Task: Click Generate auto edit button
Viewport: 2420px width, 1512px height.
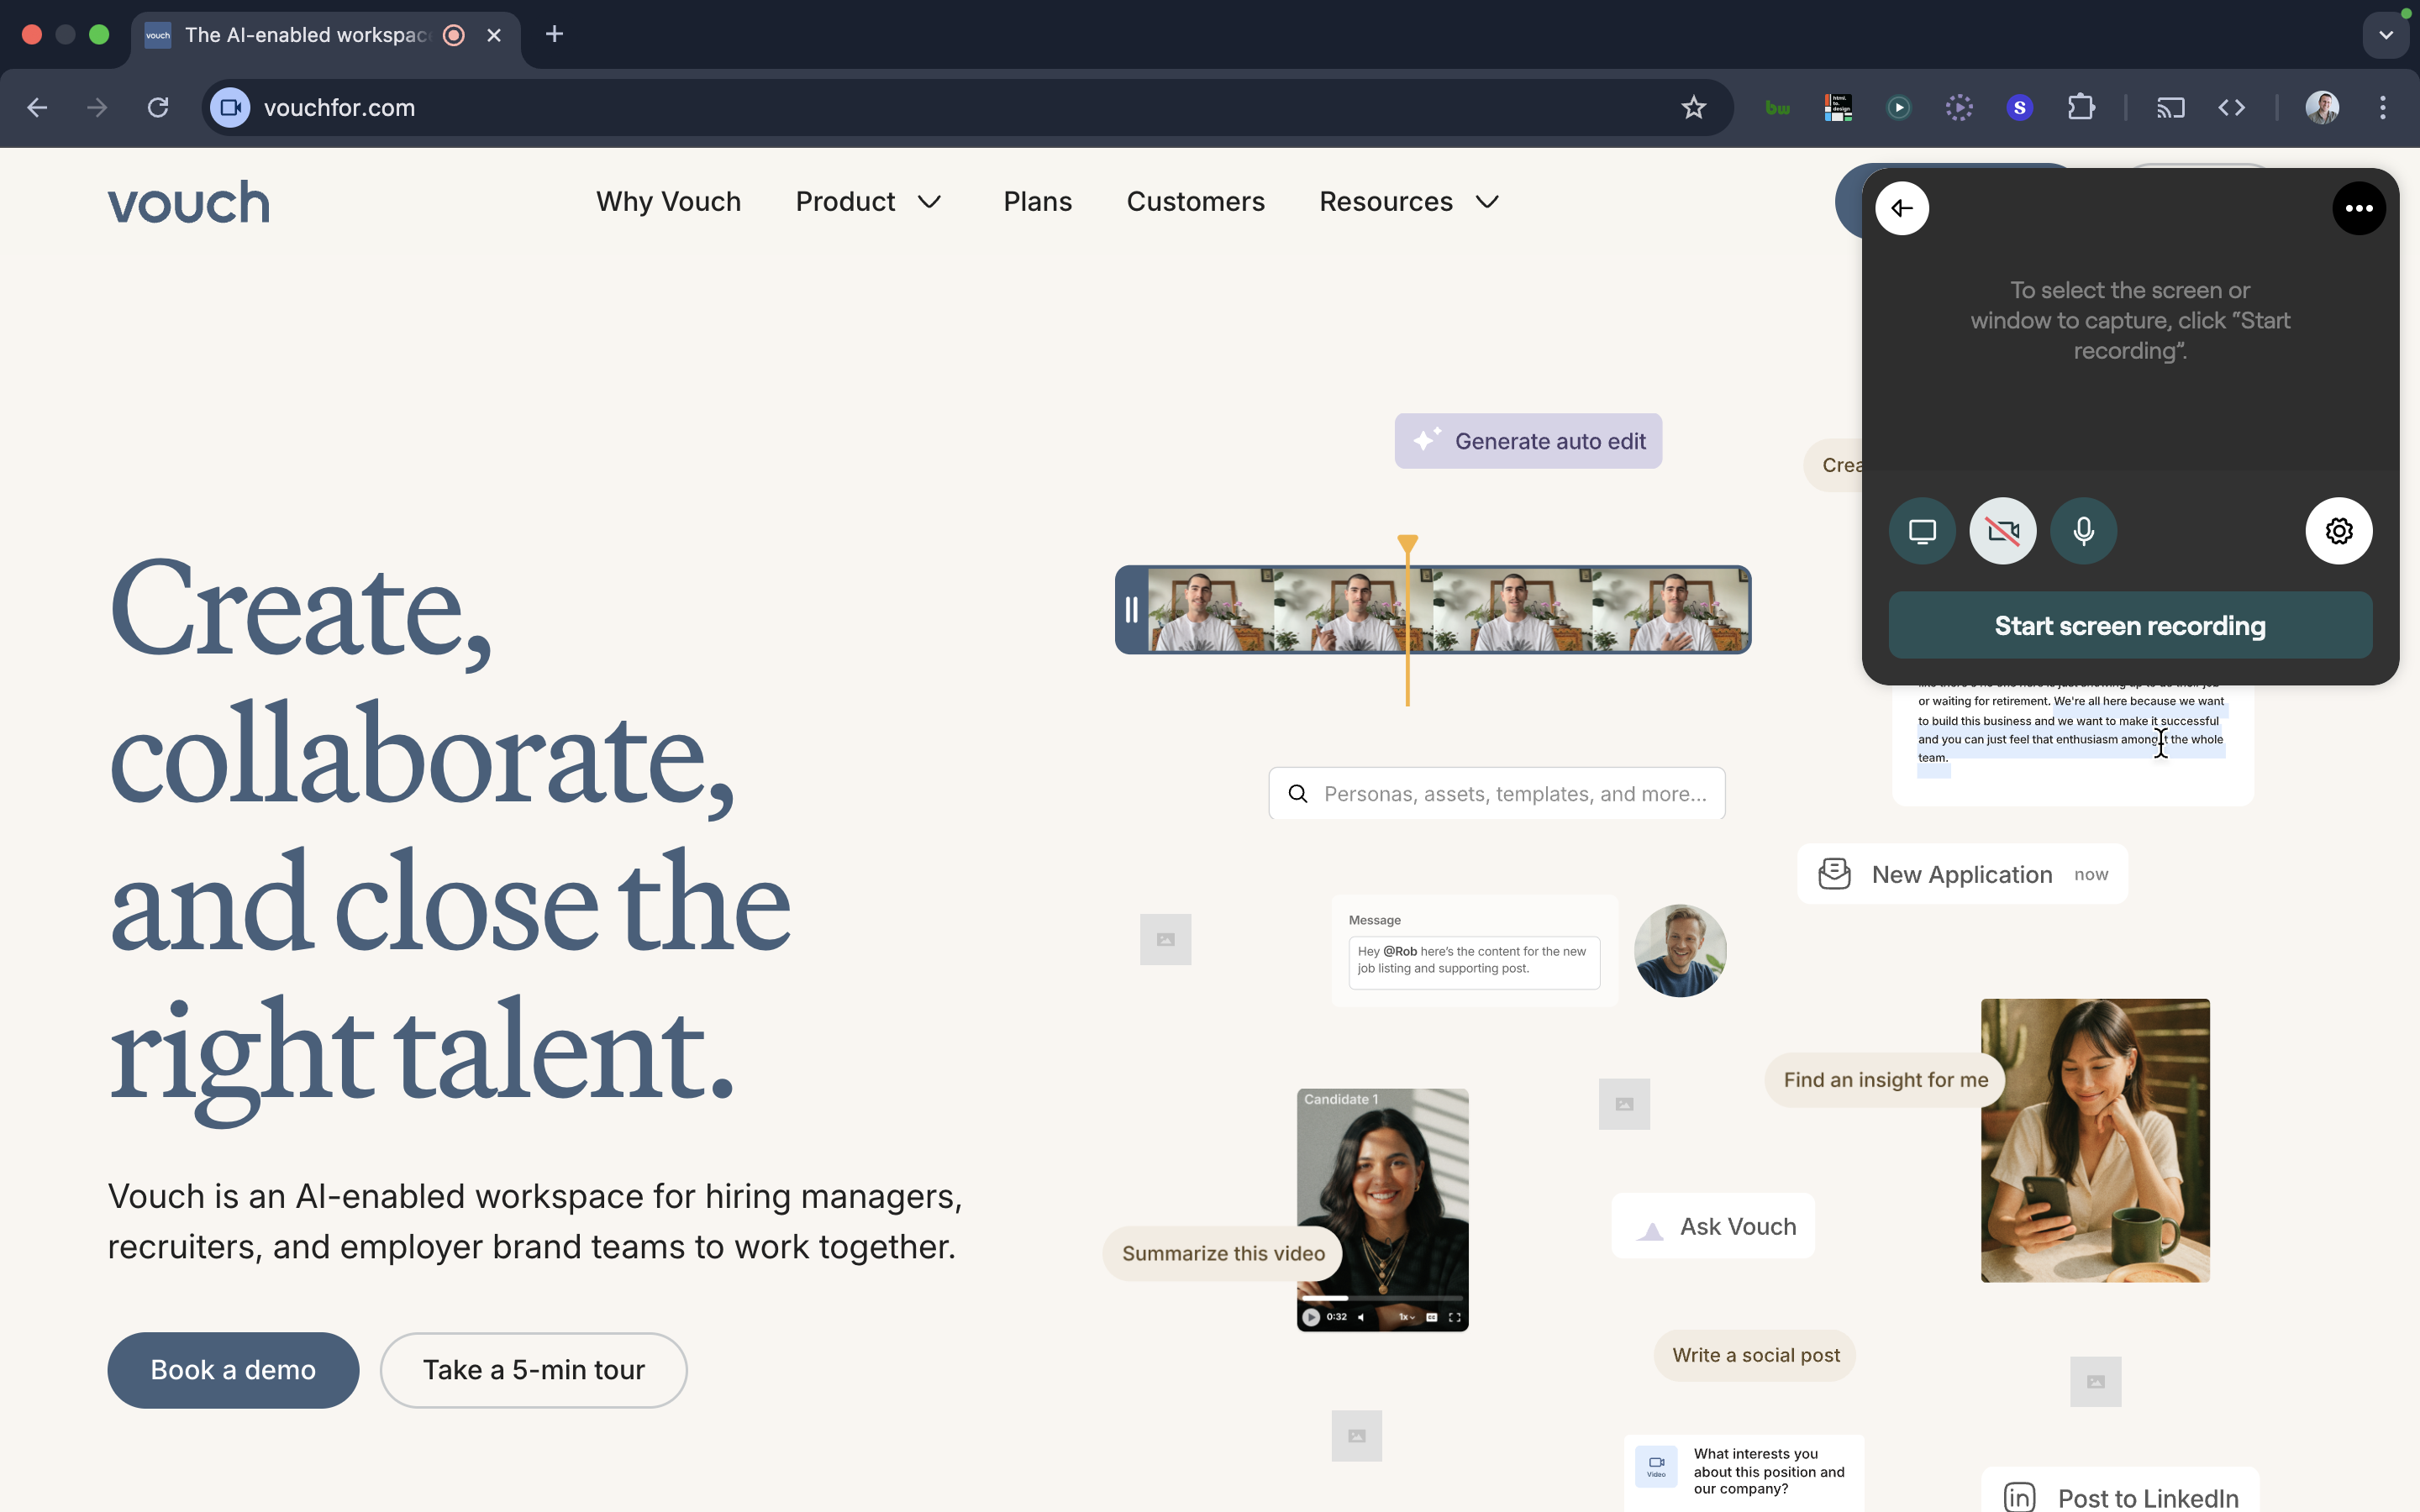Action: coord(1528,441)
